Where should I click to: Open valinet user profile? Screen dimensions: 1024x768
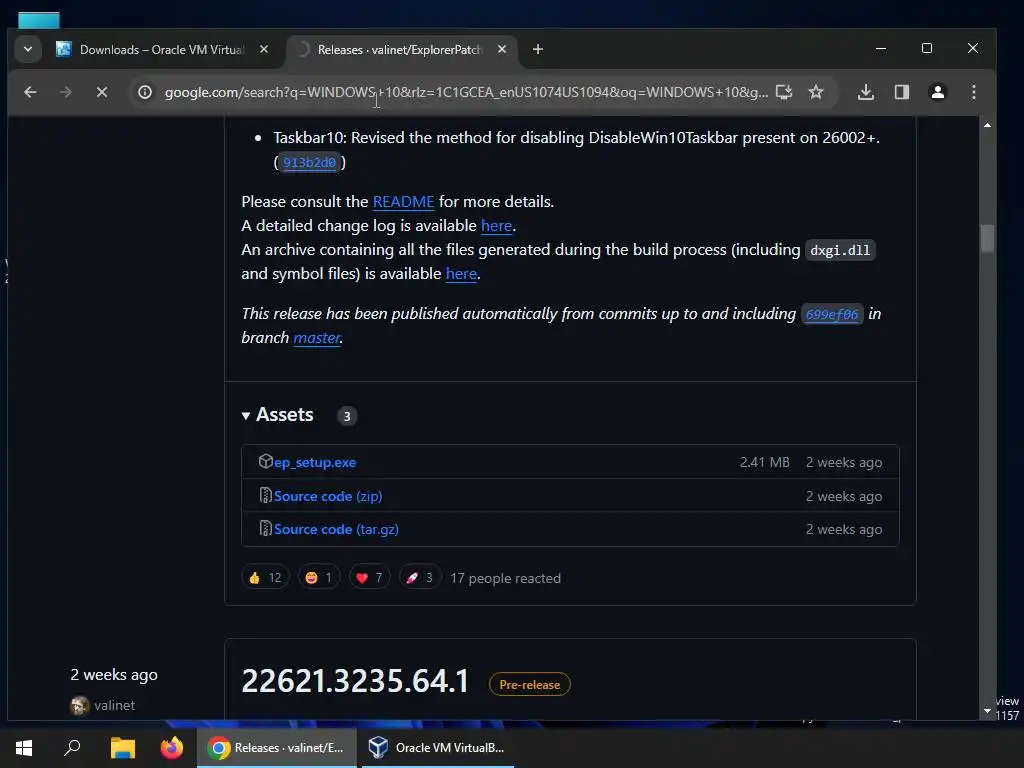click(114, 705)
